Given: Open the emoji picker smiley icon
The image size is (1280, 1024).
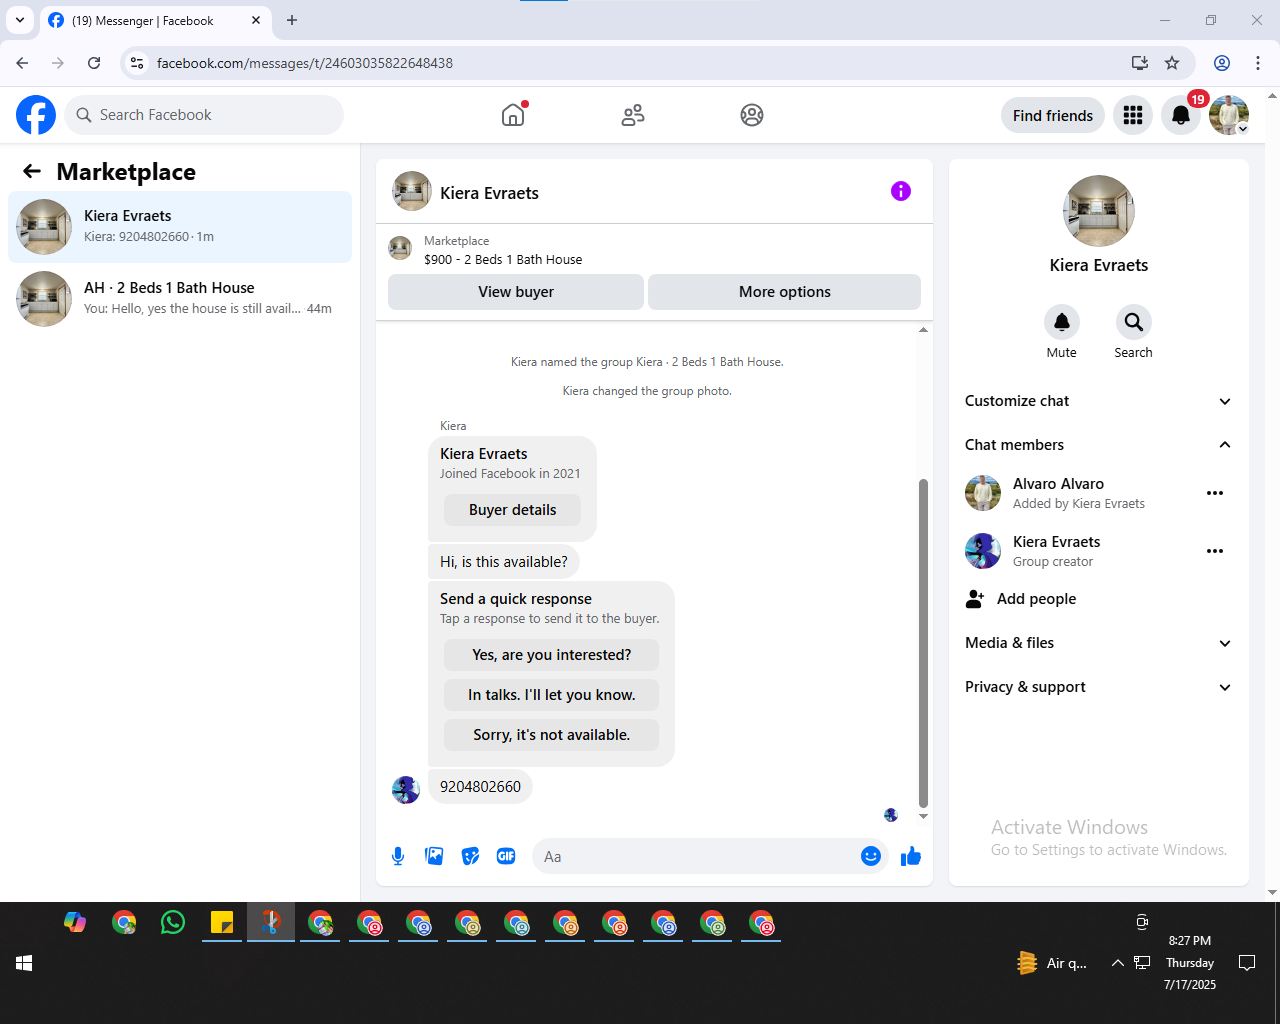Looking at the screenshot, I should click(871, 856).
